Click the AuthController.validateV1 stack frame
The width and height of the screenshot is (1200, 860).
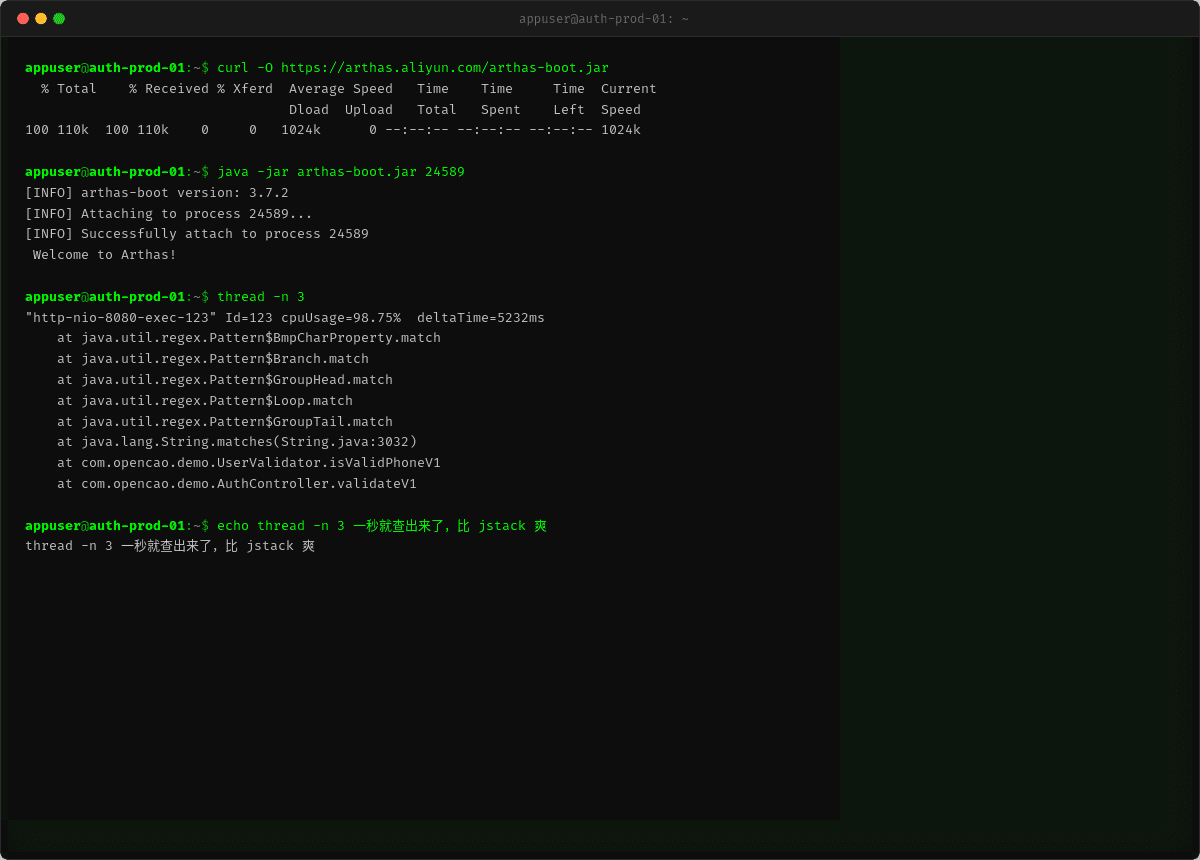point(237,484)
